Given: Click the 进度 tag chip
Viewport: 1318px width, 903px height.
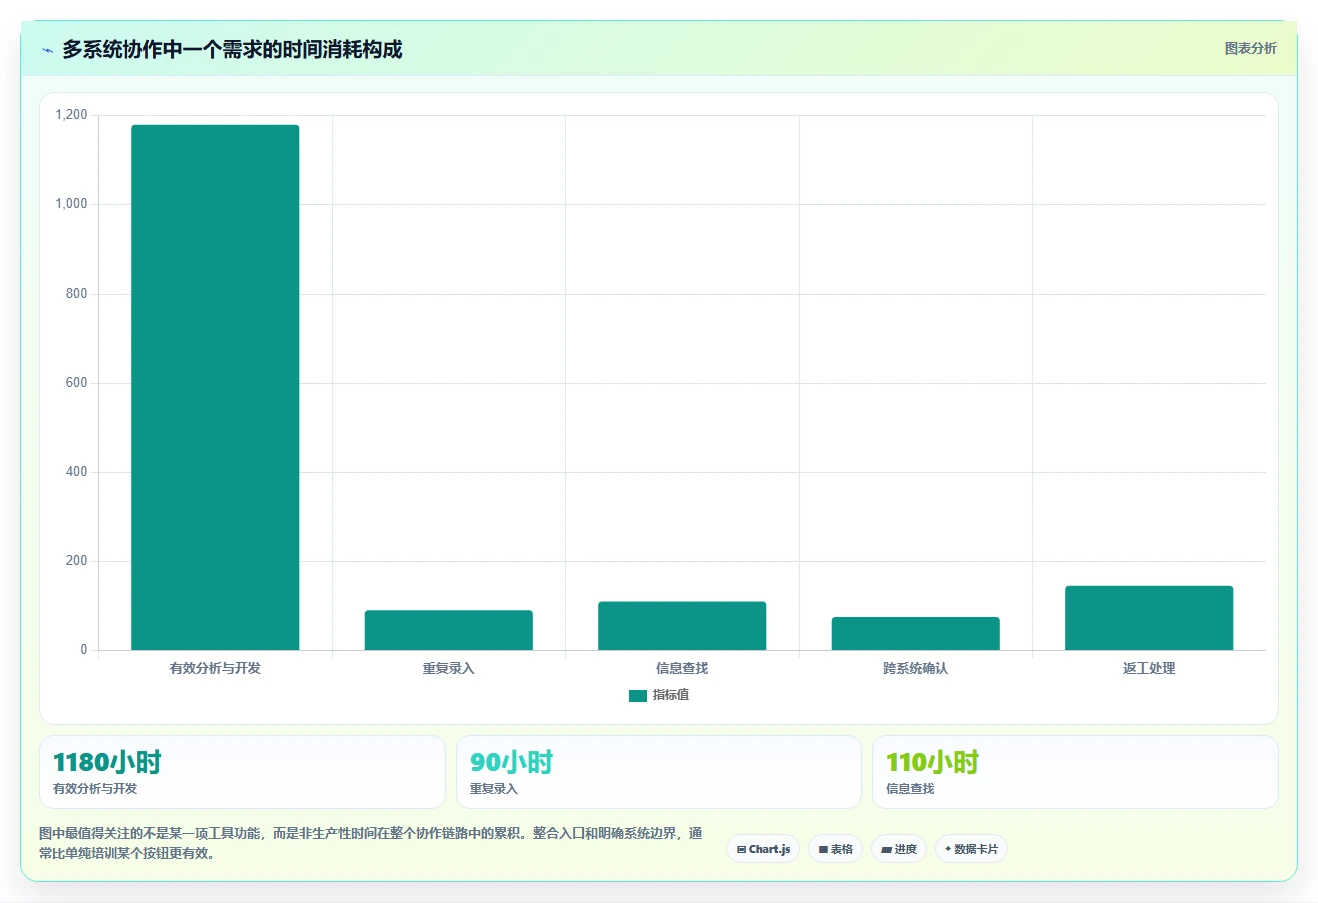Looking at the screenshot, I should [898, 849].
